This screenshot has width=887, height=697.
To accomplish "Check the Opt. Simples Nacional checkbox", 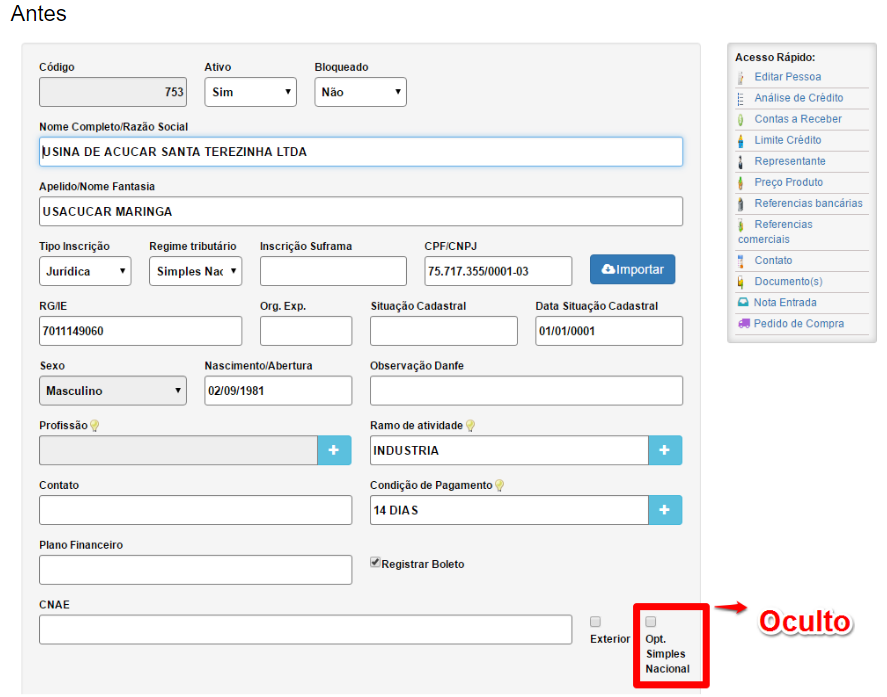I will pos(651,622).
